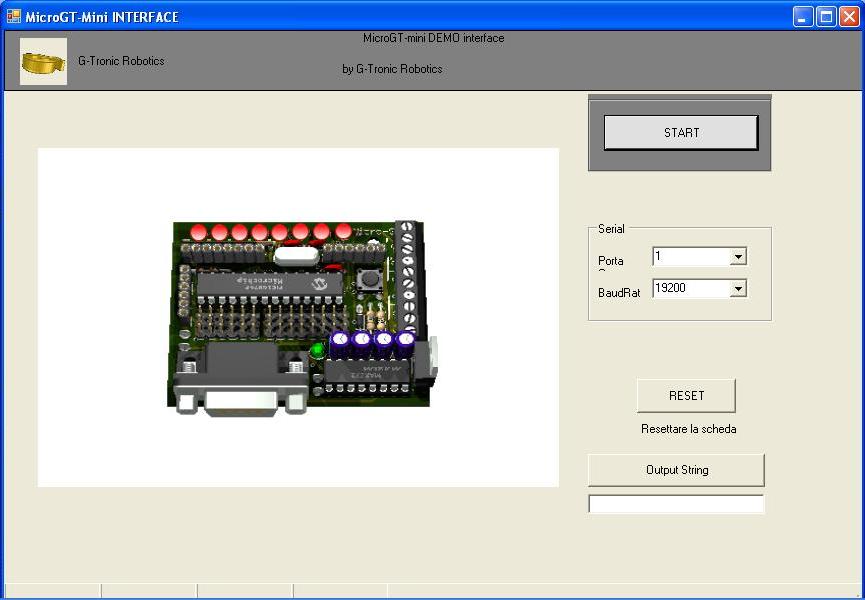Minimize the MicroGT-Mini INTERFACE window
This screenshot has height=600, width=865.
(803, 17)
